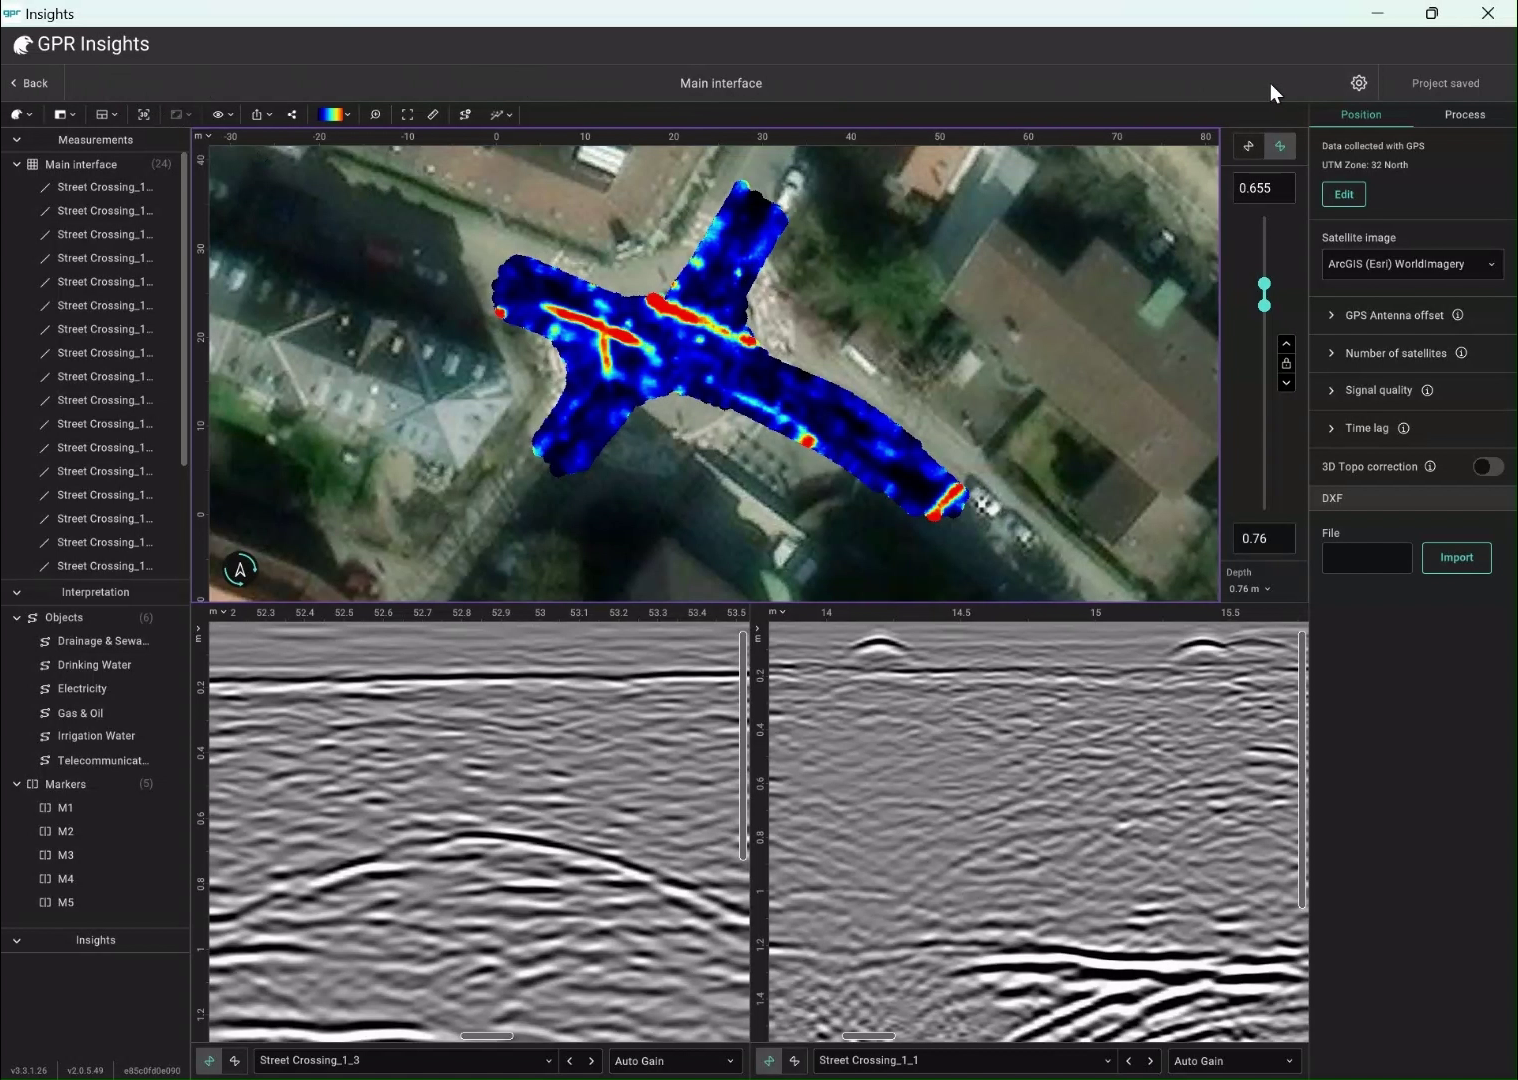
Task: Activate the horizontal flip toggle near the slider
Action: 1248,146
